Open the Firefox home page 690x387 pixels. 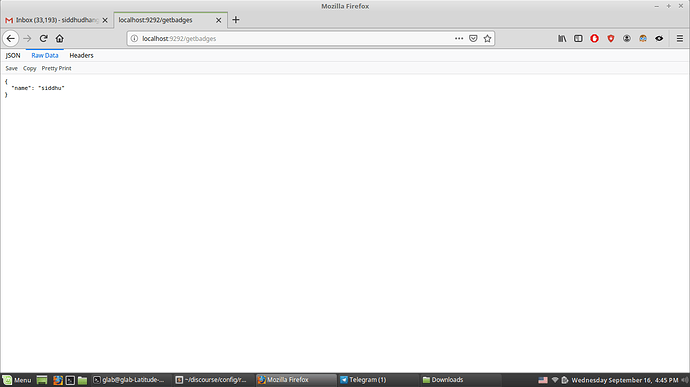[59, 39]
